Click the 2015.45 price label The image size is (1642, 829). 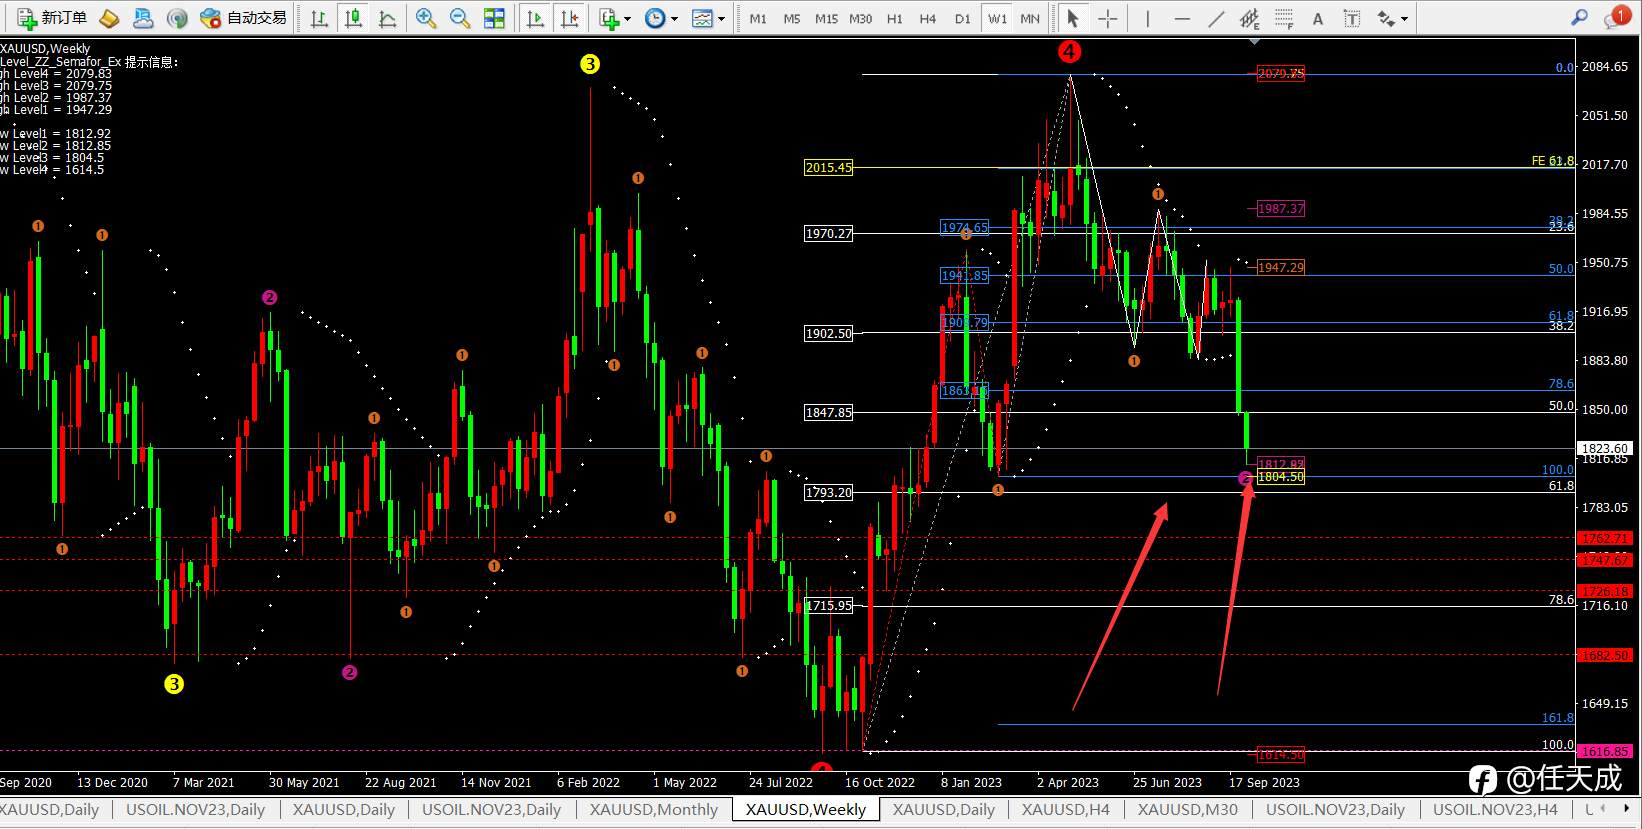[829, 168]
